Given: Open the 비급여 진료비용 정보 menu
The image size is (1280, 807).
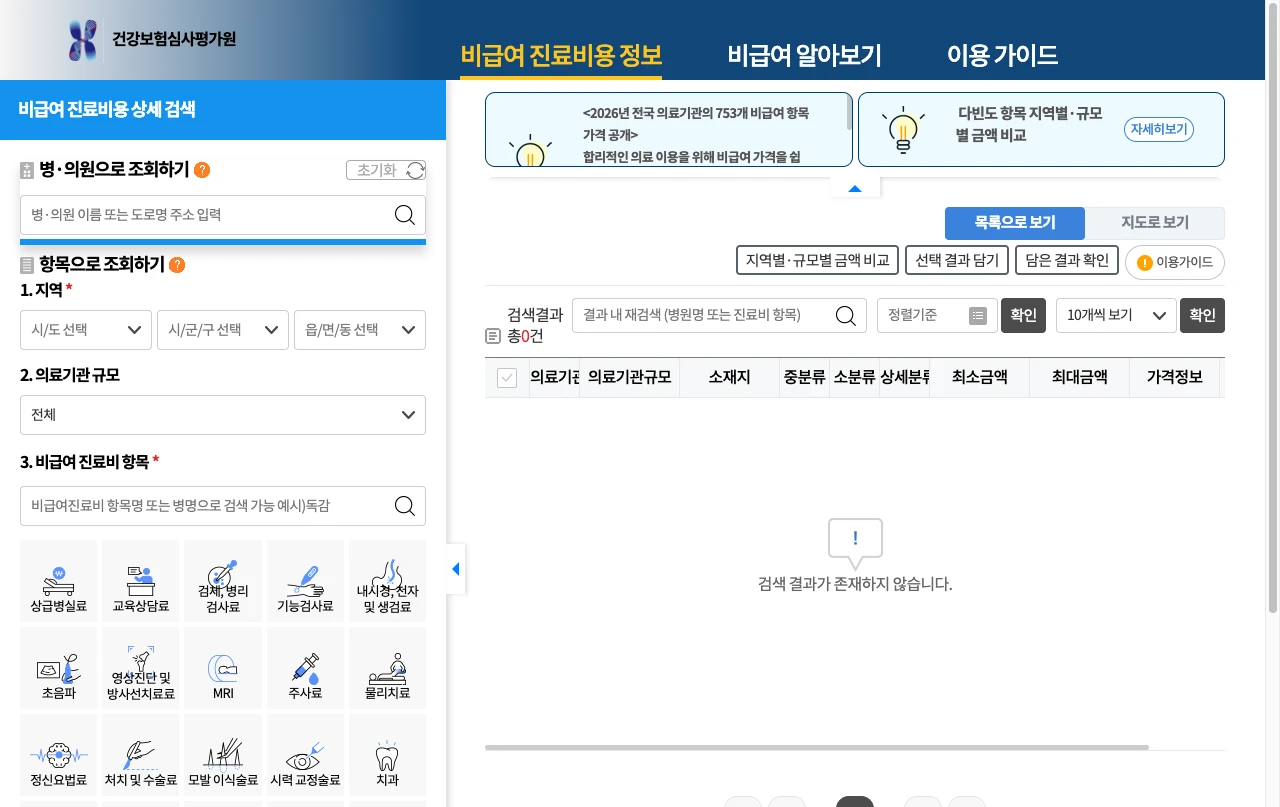Looking at the screenshot, I should (x=561, y=55).
